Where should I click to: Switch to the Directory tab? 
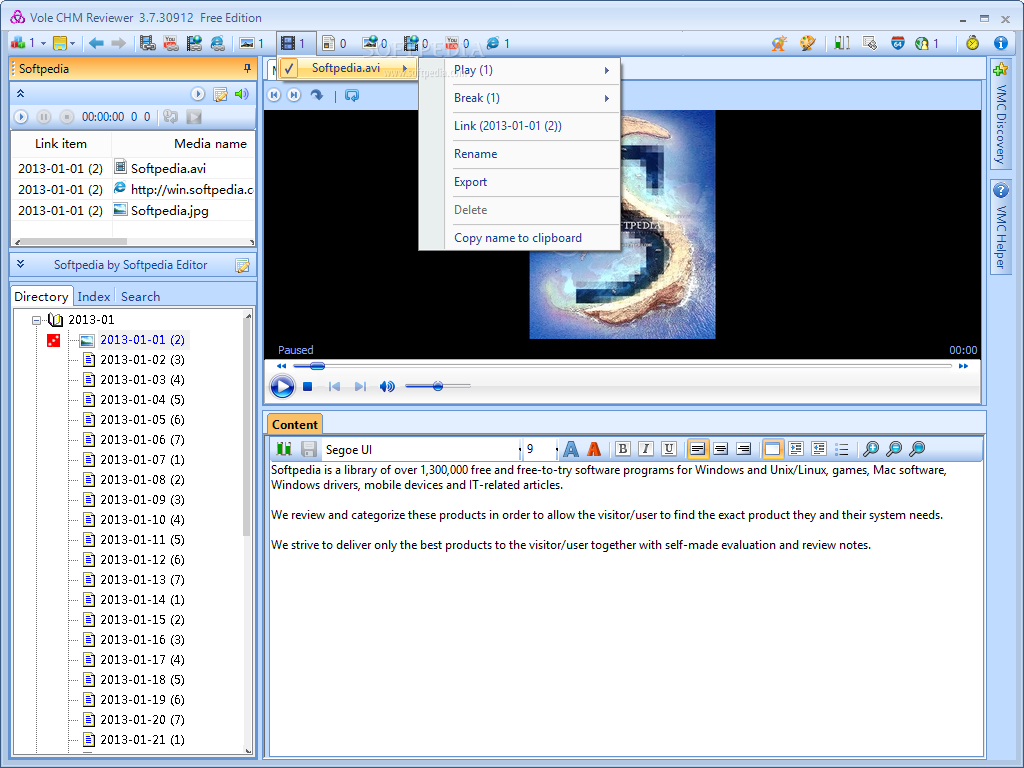41,296
